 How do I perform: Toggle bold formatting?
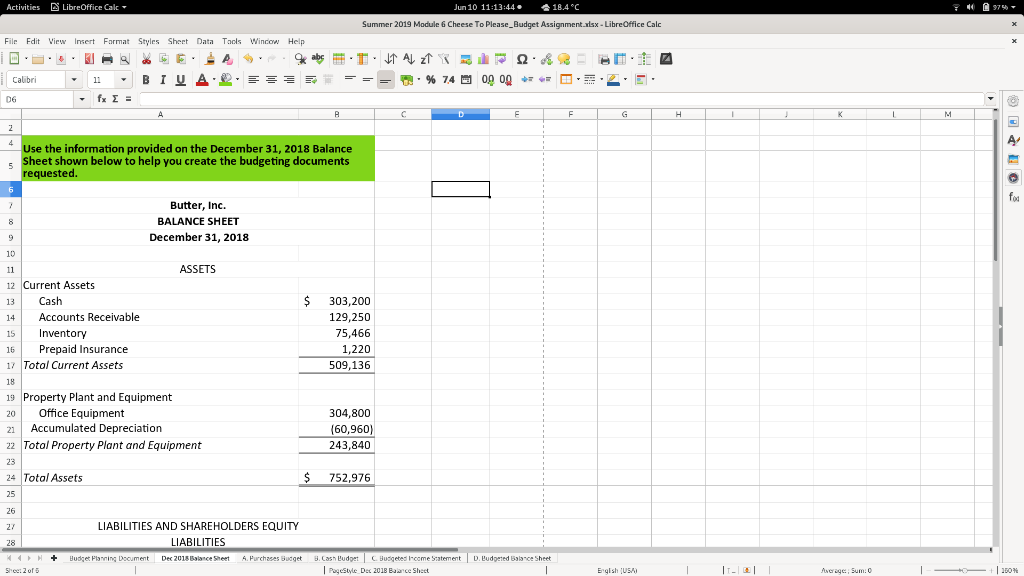[x=148, y=80]
